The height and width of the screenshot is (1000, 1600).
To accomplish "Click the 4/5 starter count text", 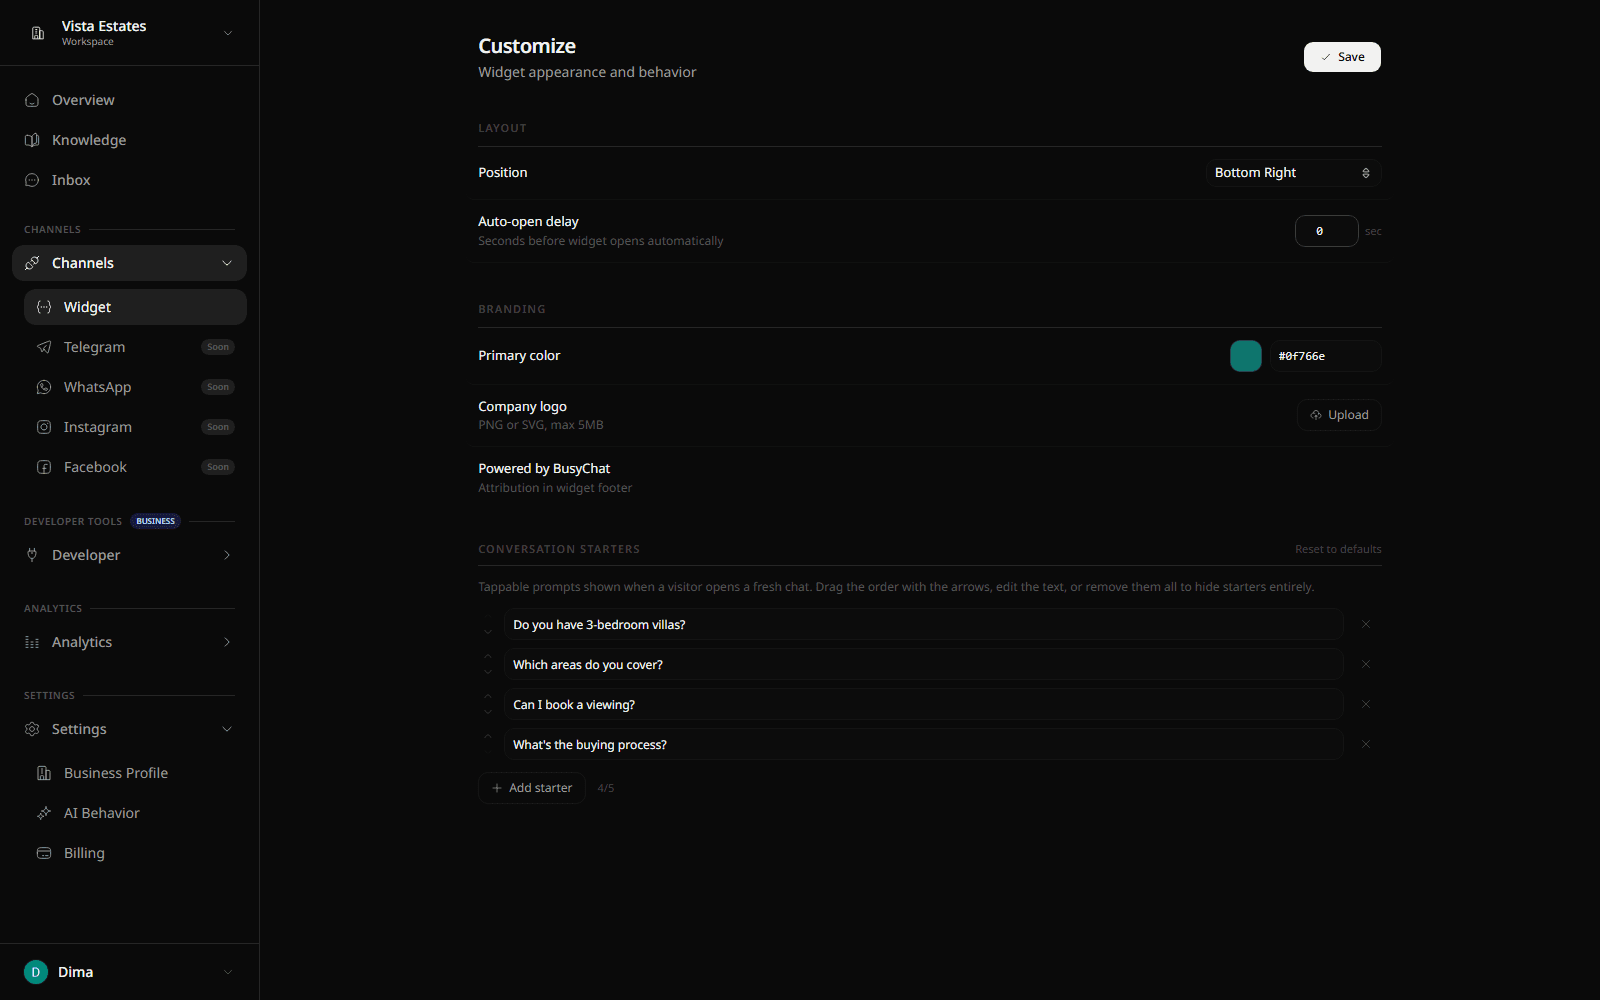I will click(x=606, y=788).
